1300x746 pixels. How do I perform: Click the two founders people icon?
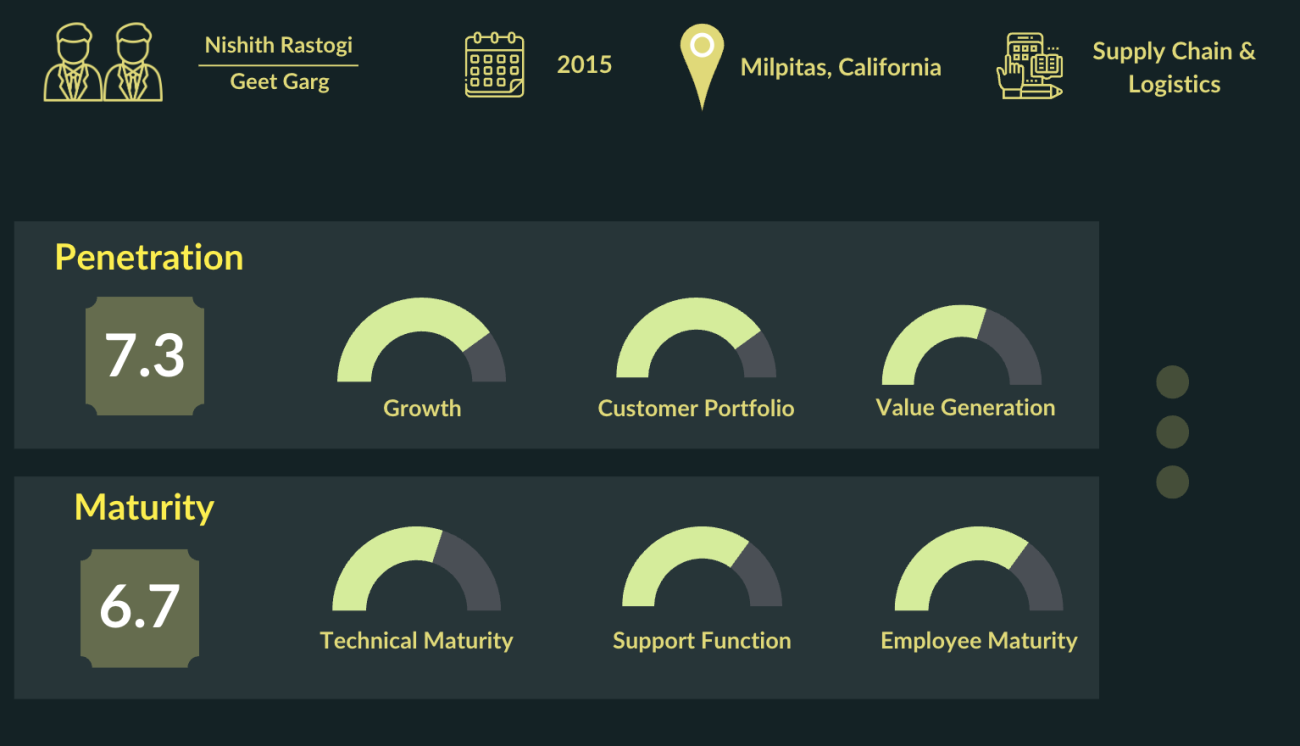click(x=104, y=62)
